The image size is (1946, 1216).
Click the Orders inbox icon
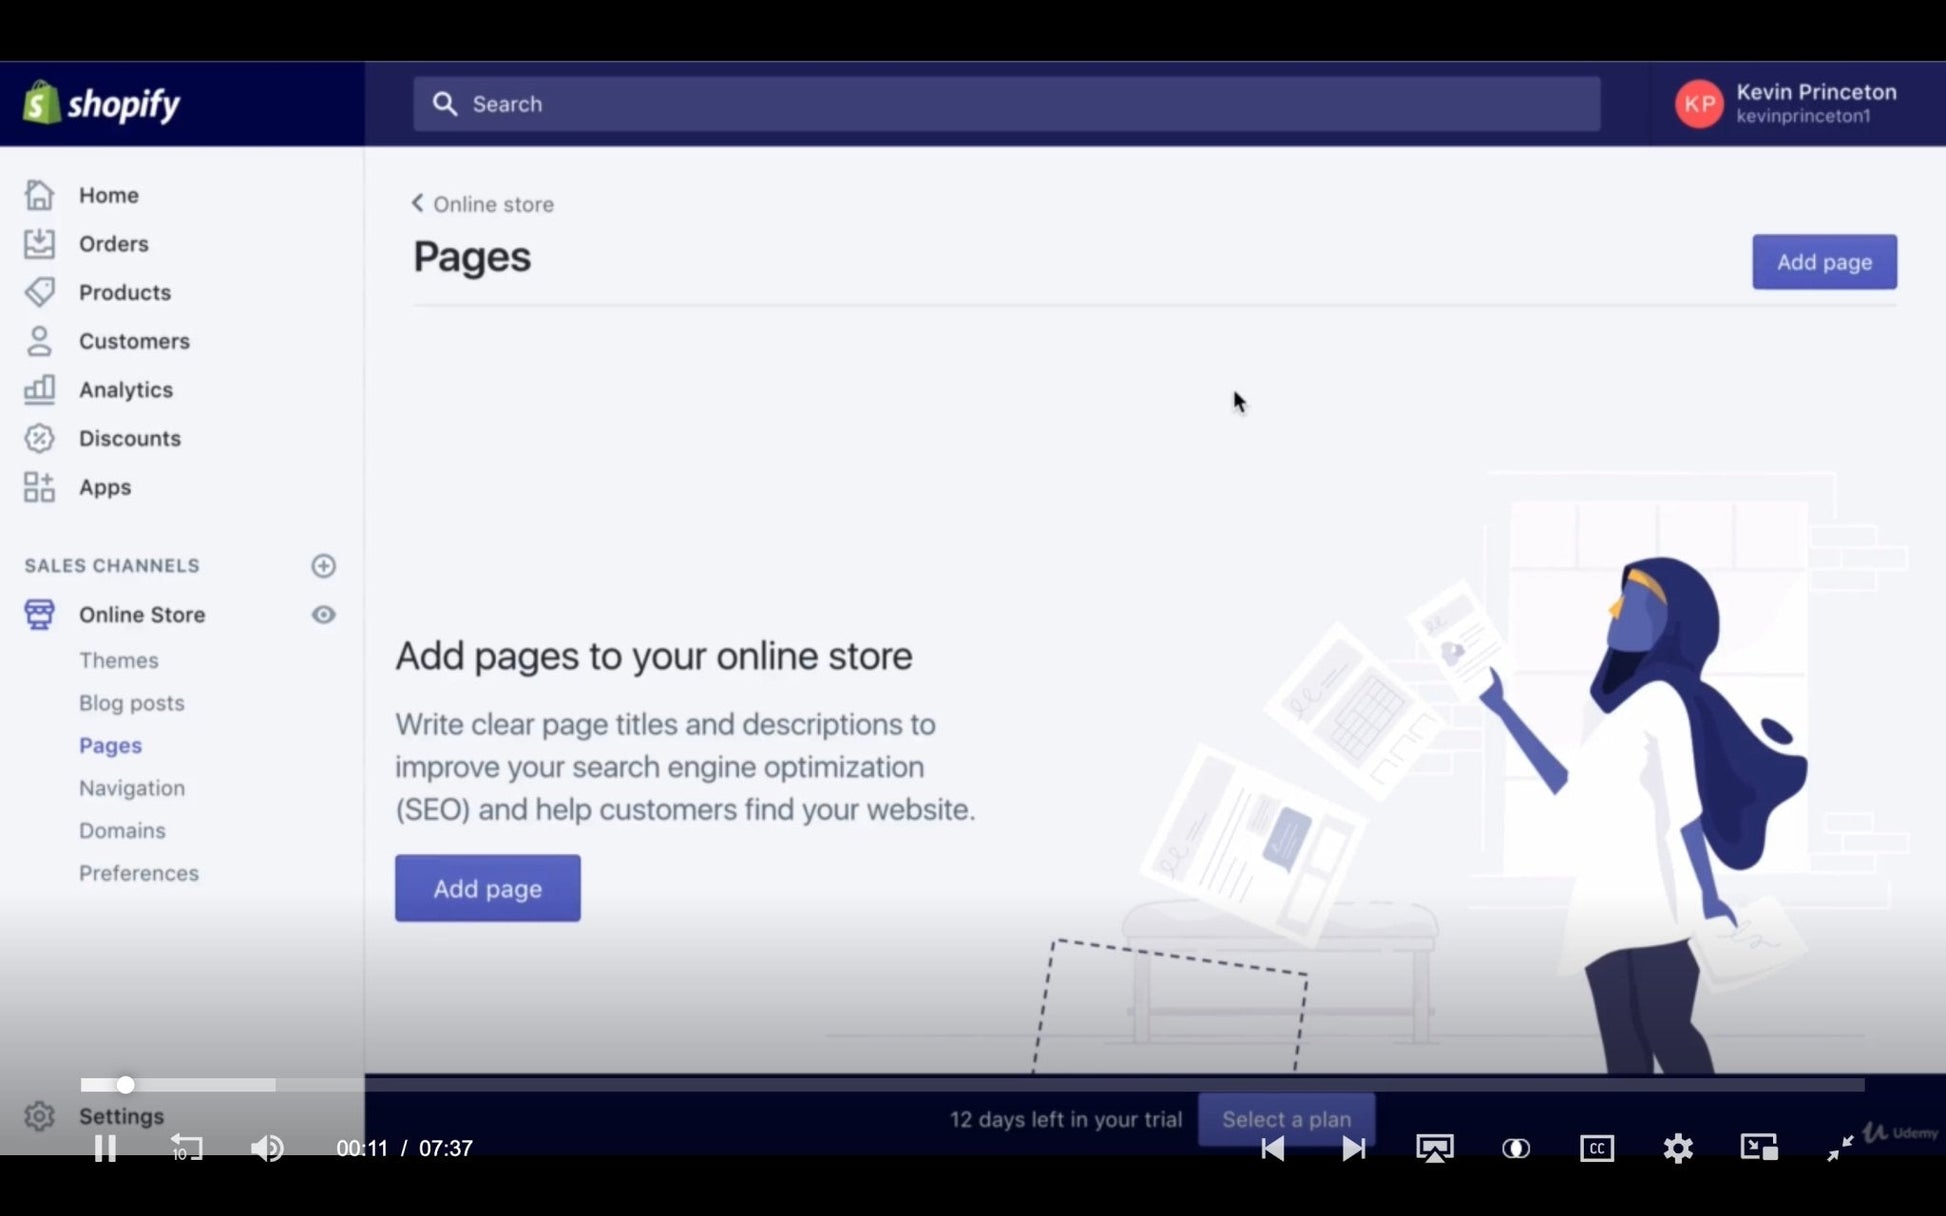(39, 244)
